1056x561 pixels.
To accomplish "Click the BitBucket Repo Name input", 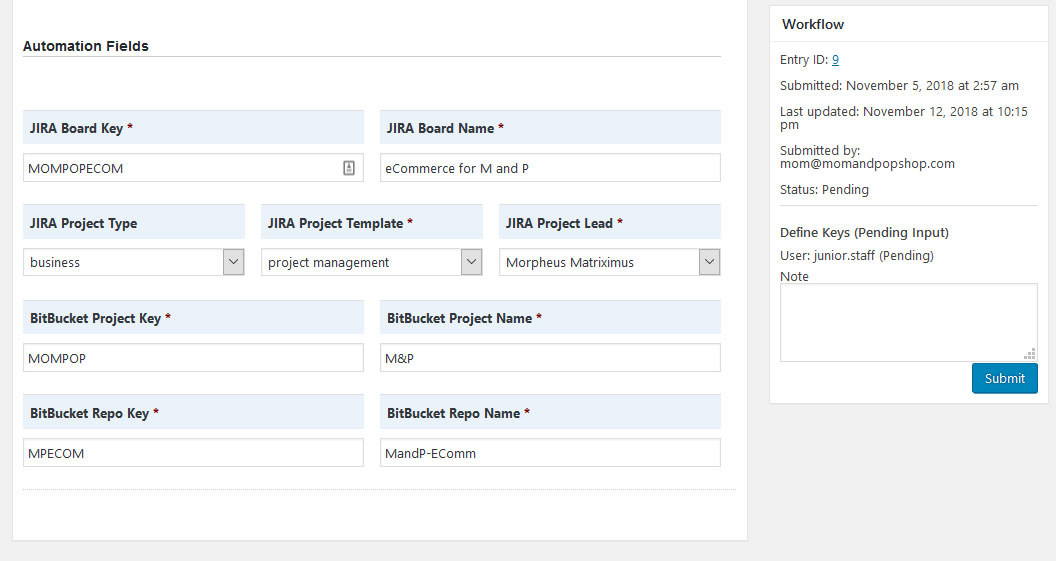I will 550,453.
